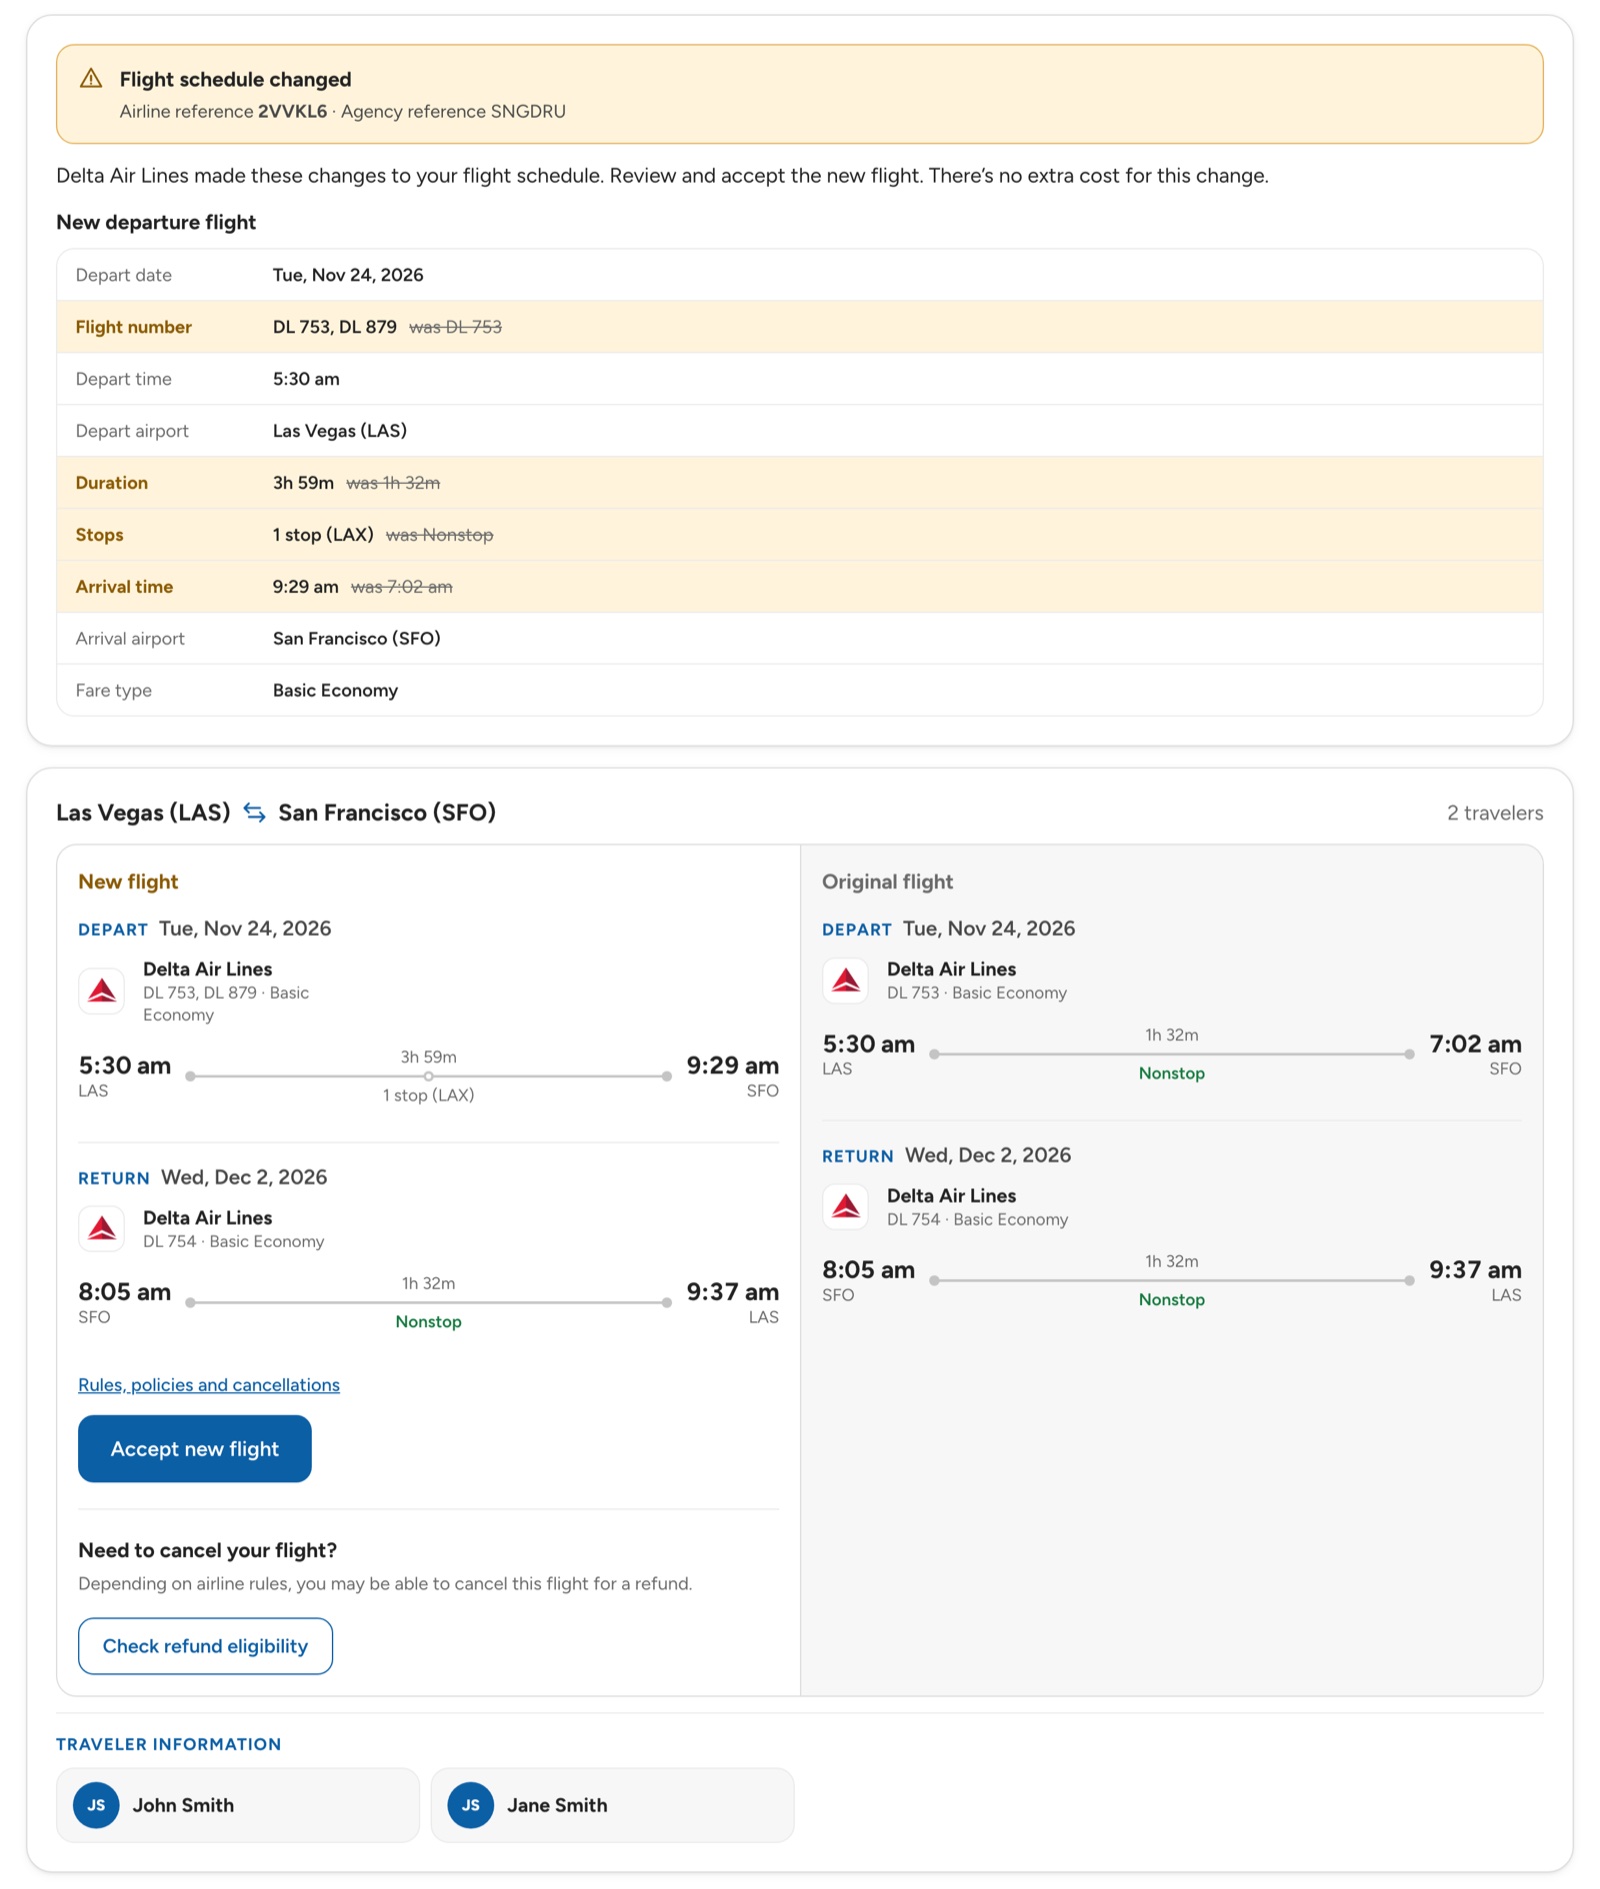The height and width of the screenshot is (1889, 1600).
Task: Click original flight arrival time 7:02 am
Action: tap(1475, 1045)
